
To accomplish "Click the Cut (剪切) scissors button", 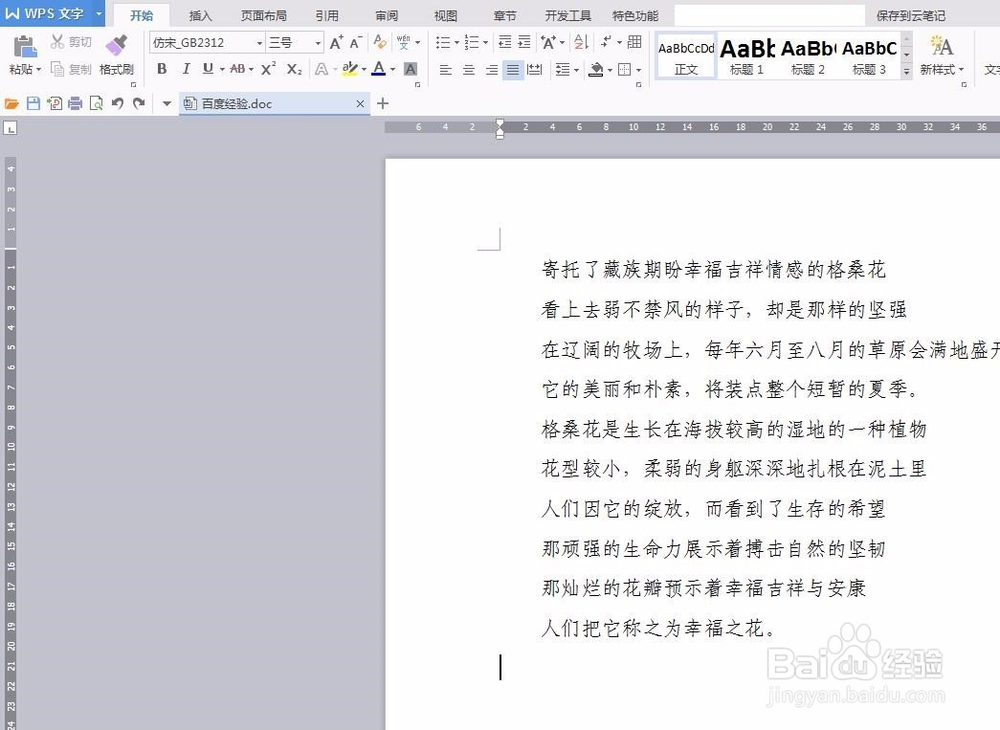I will tap(71, 42).
